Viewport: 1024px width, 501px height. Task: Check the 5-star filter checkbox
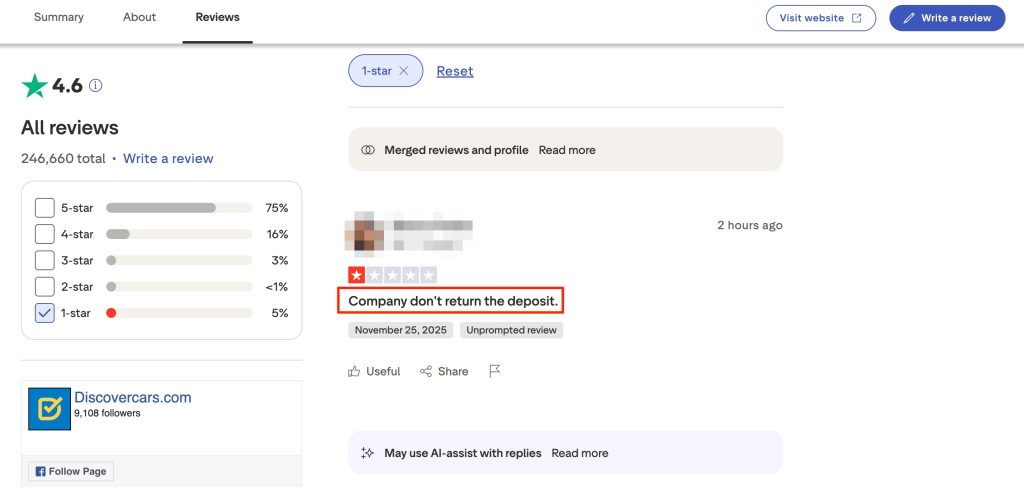pos(45,208)
